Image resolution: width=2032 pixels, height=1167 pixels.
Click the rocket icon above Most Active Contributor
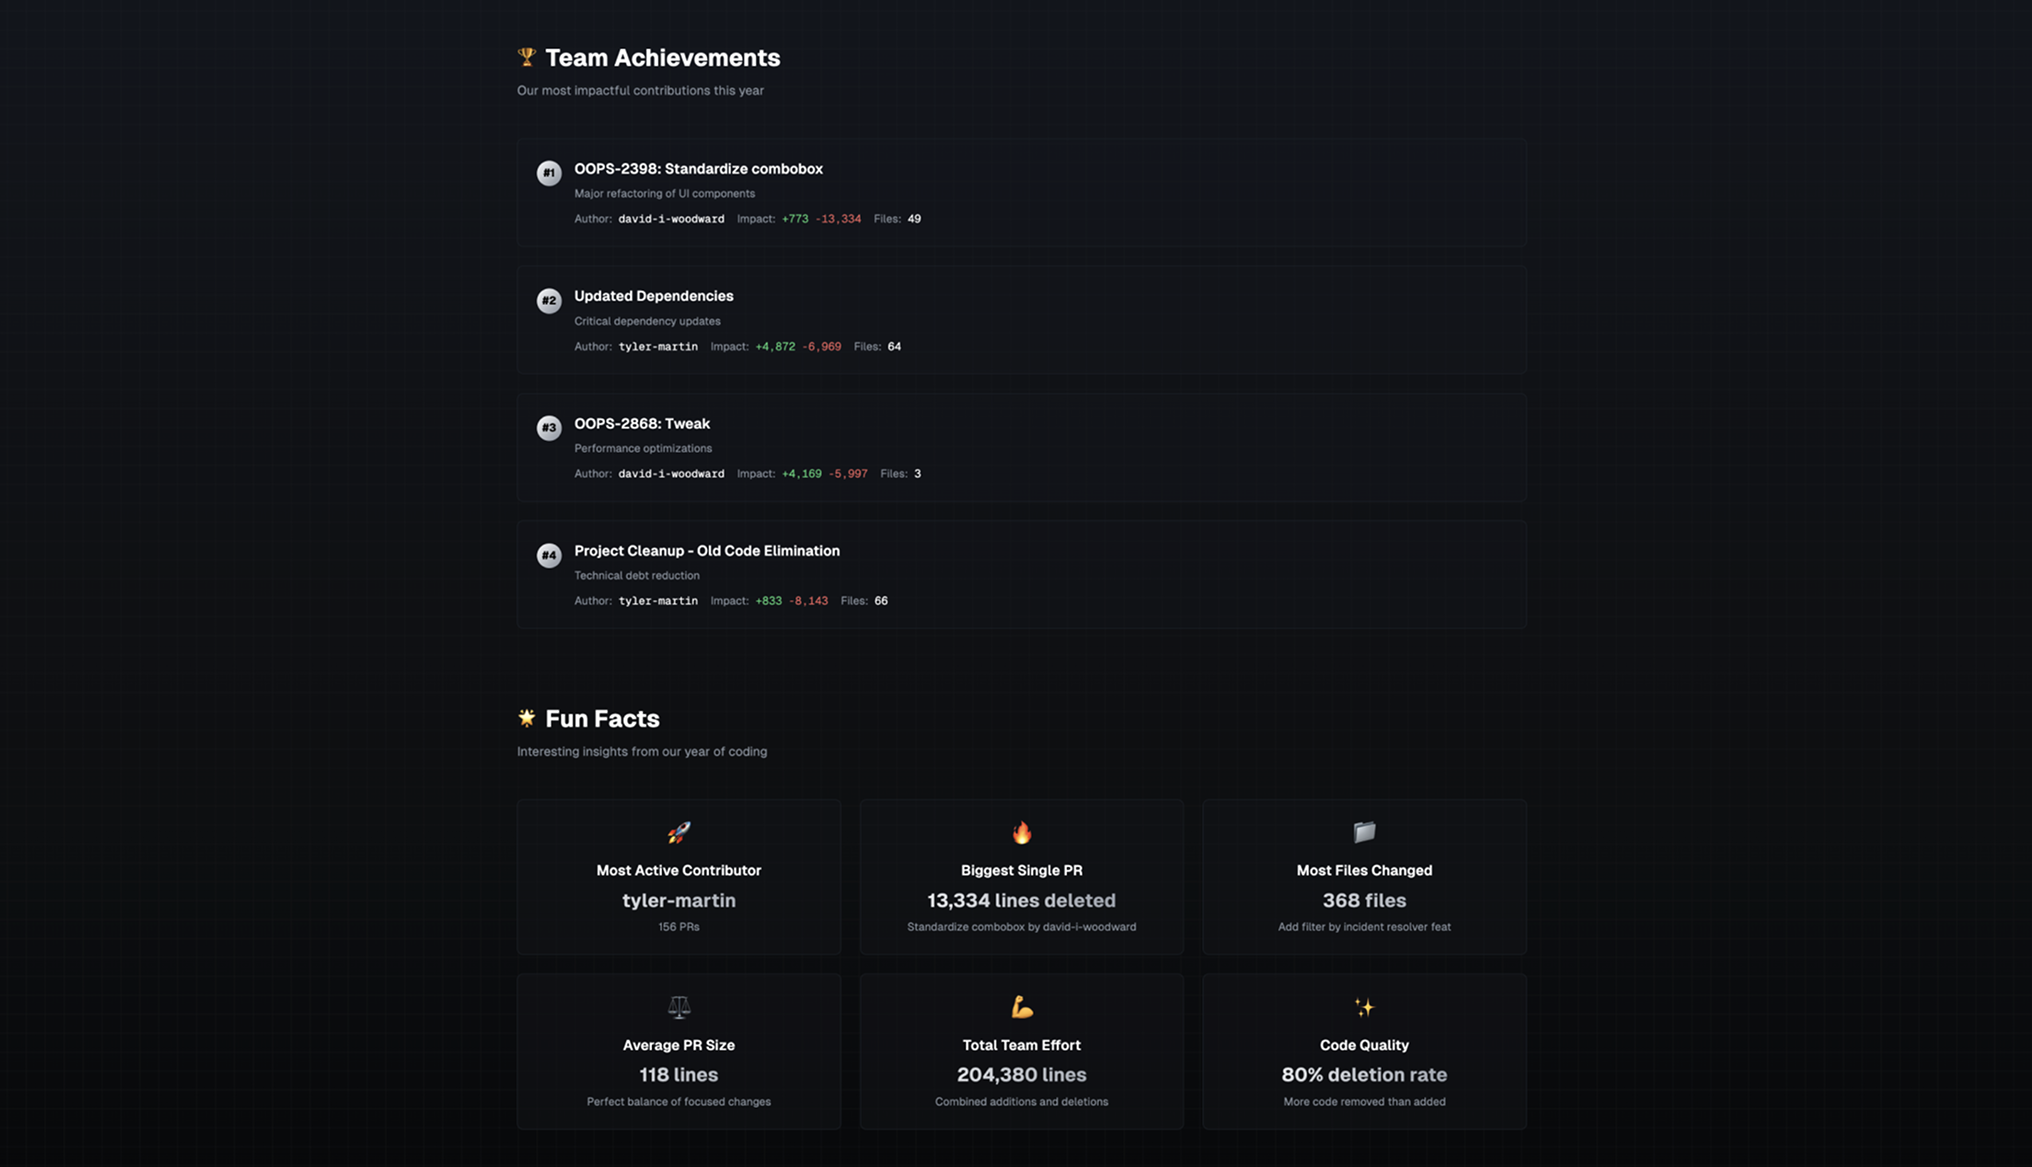coord(678,833)
